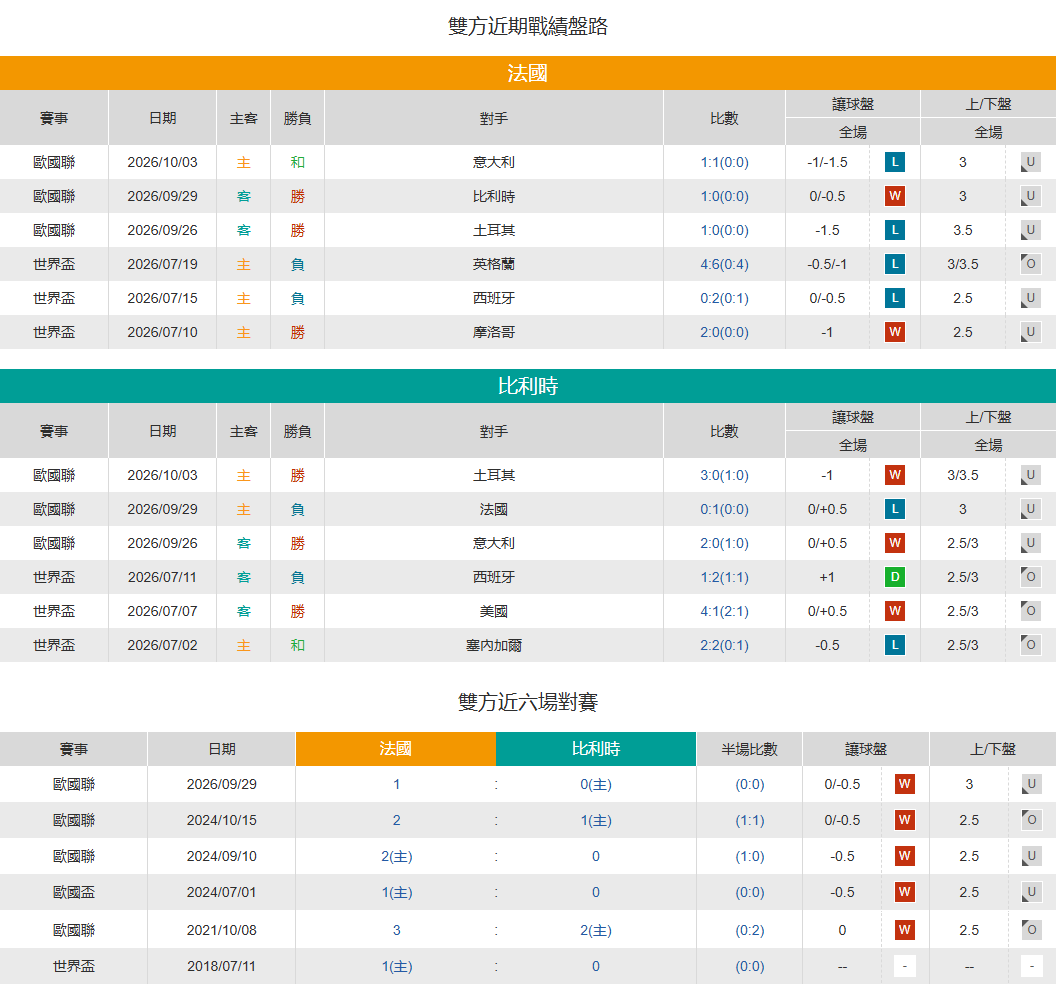
Task: Click the 2:2(0:1) score link
Action: coord(724,645)
